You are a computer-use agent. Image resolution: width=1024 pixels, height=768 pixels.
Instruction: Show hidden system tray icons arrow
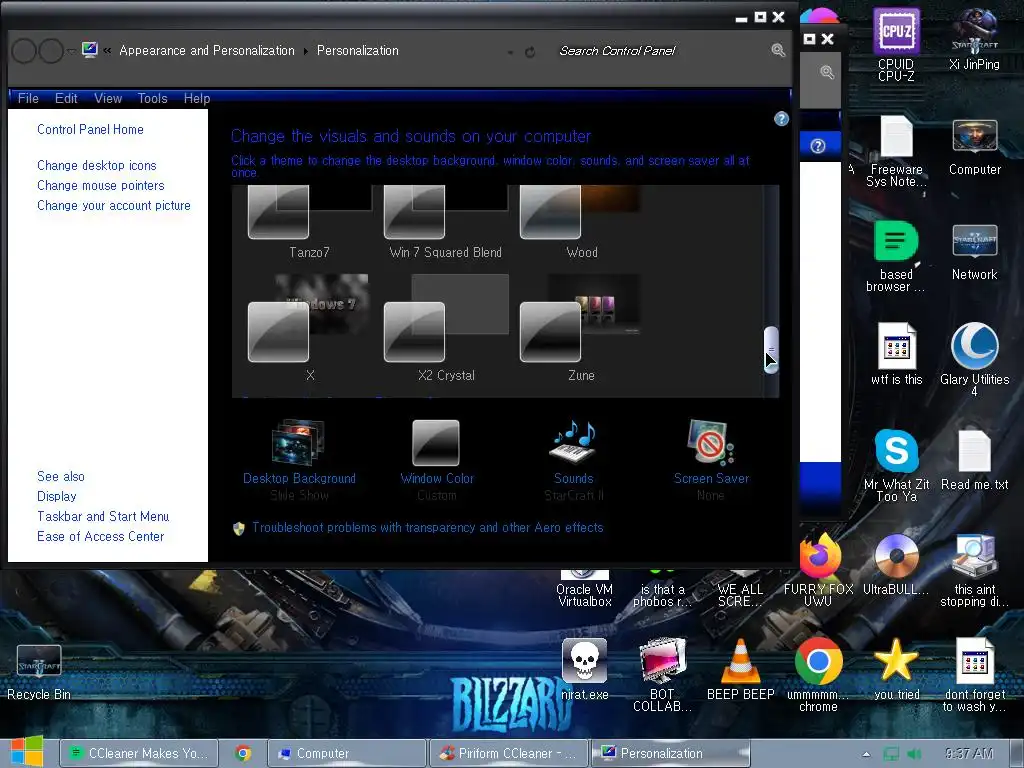click(x=866, y=754)
